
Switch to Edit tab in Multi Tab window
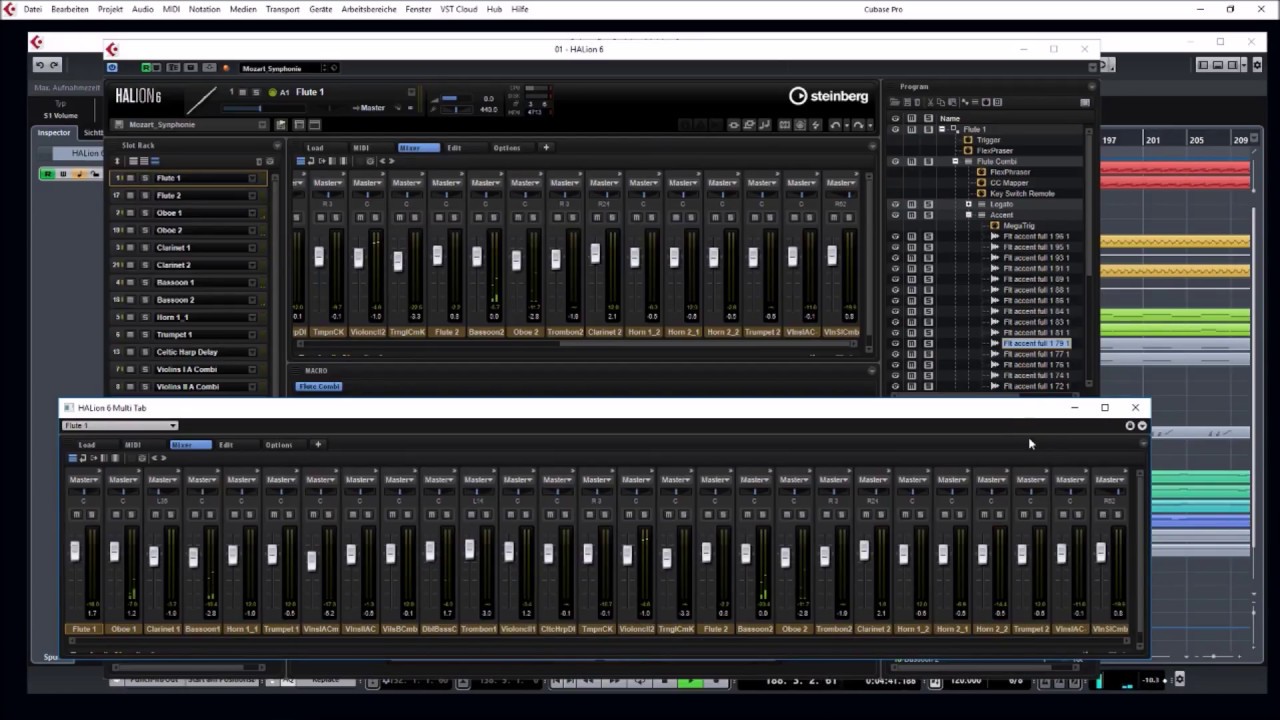point(226,445)
